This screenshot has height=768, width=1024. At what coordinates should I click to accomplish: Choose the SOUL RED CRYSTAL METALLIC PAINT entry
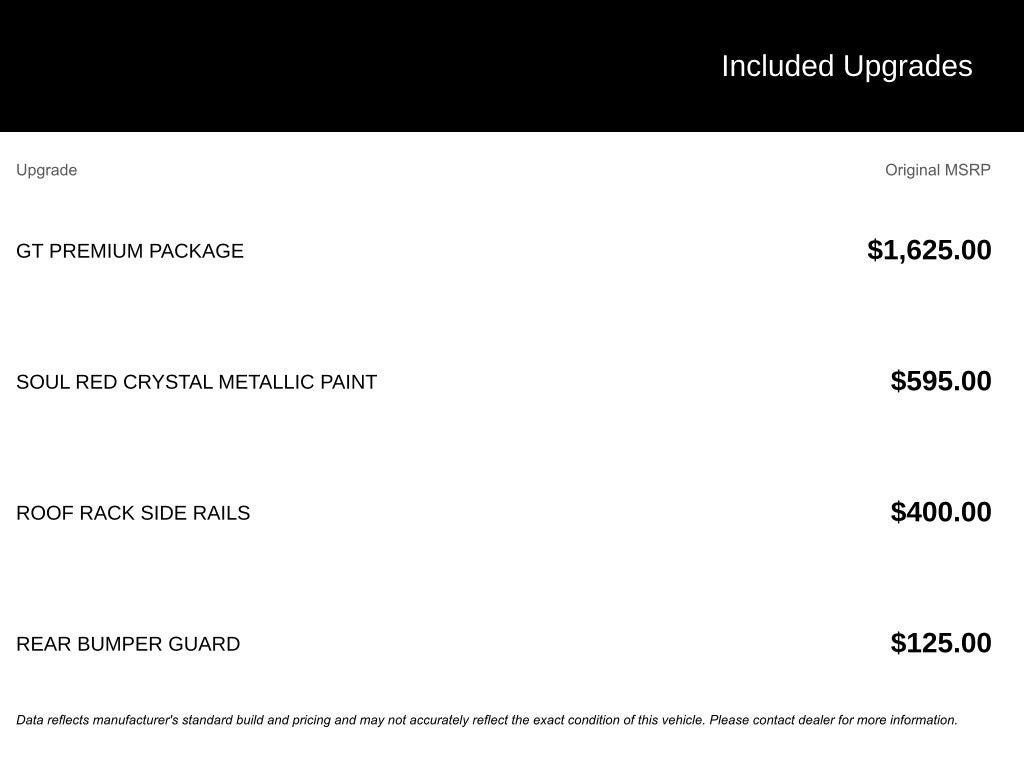pyautogui.click(x=196, y=382)
